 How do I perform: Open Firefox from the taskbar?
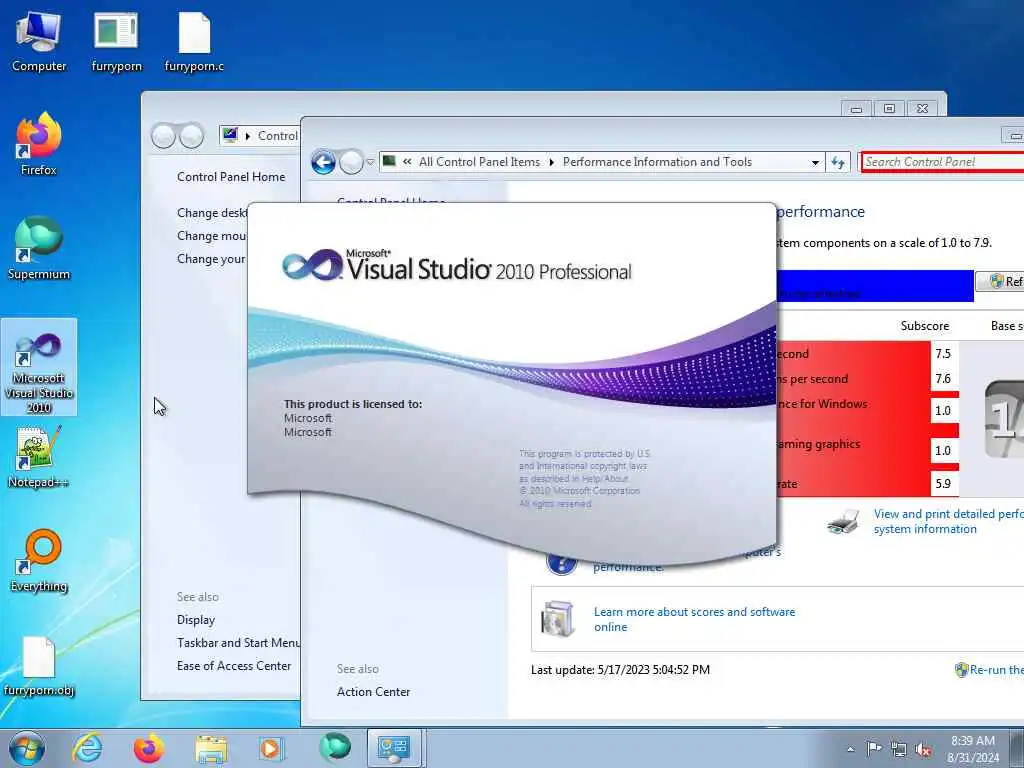coord(148,748)
